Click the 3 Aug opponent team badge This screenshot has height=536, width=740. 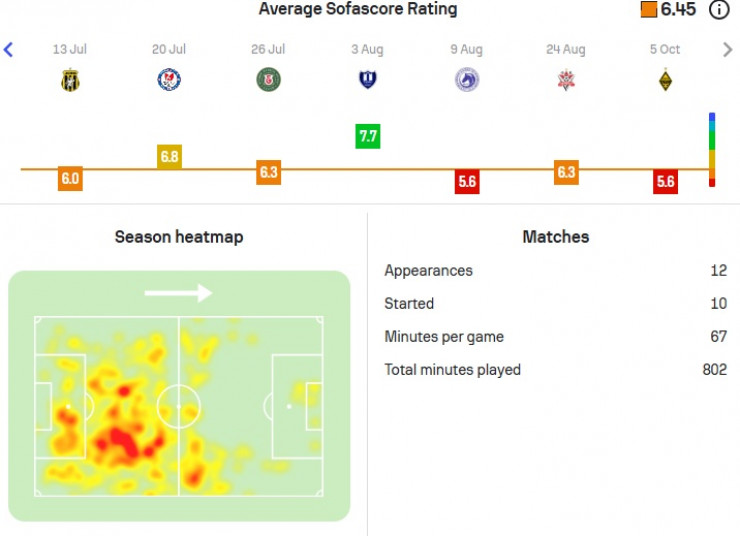[368, 80]
